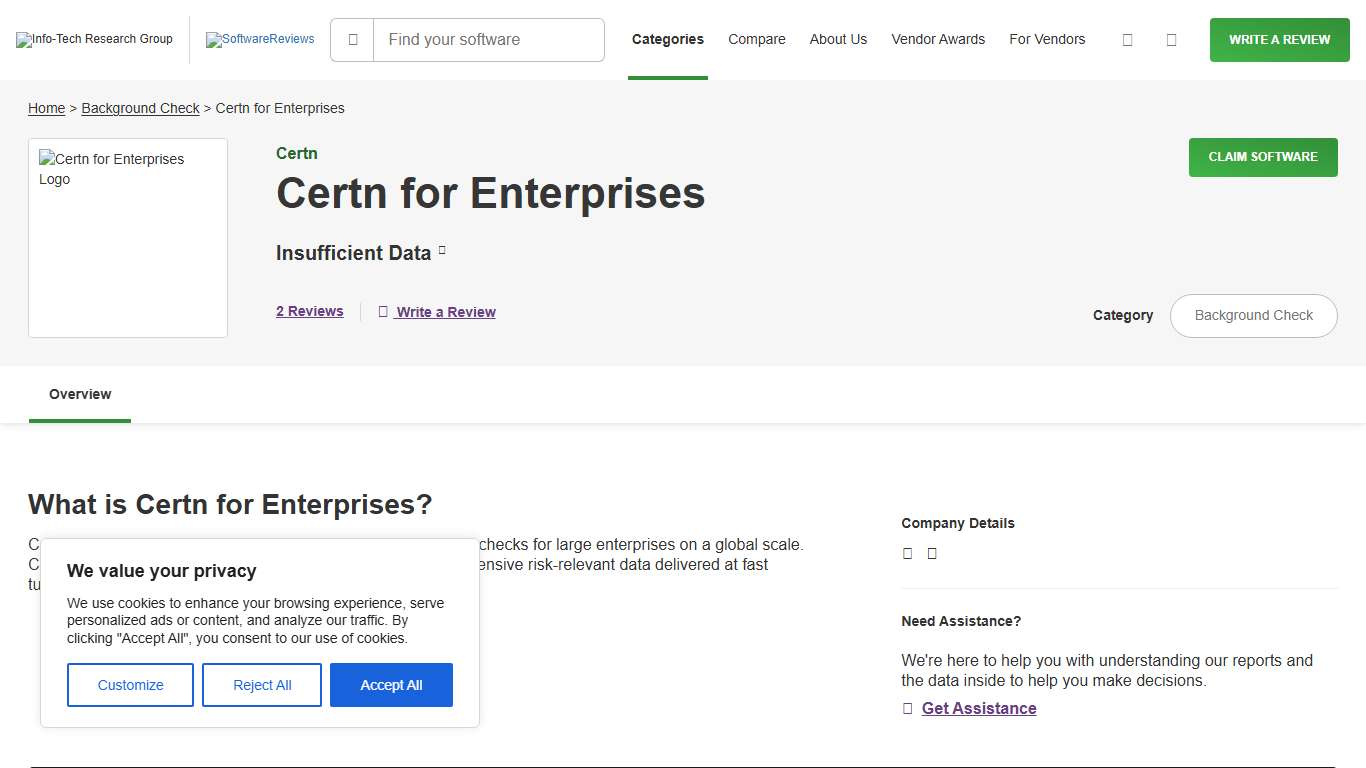The image size is (1366, 768).
Task: Click the icon next to Get Assistance
Action: click(x=906, y=708)
